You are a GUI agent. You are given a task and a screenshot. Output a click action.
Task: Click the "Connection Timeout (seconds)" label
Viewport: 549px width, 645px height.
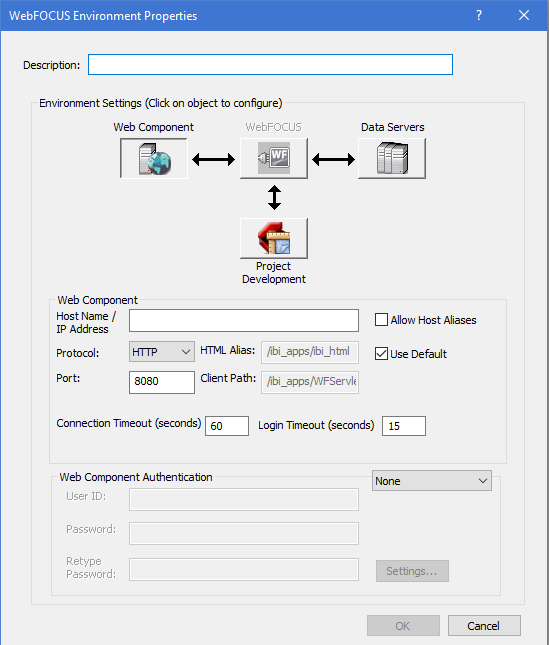pyautogui.click(x=129, y=423)
